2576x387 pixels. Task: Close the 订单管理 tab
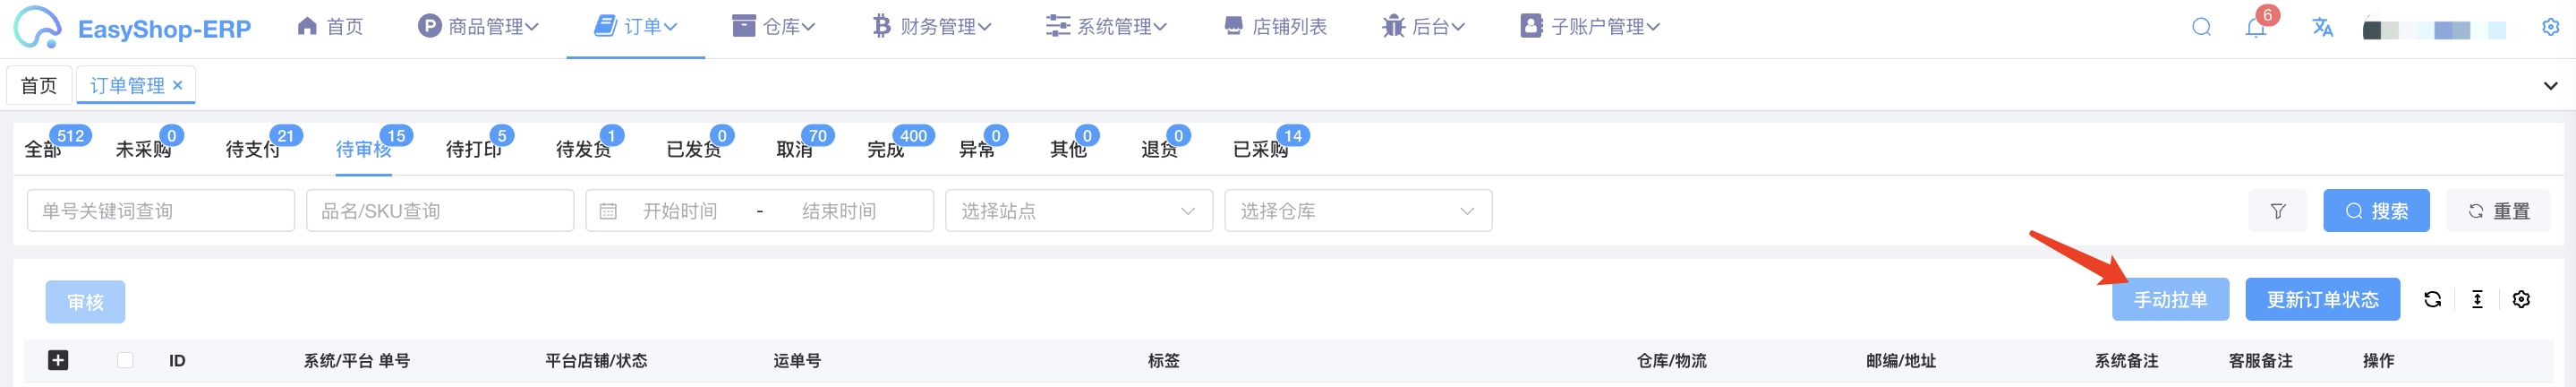(x=178, y=85)
